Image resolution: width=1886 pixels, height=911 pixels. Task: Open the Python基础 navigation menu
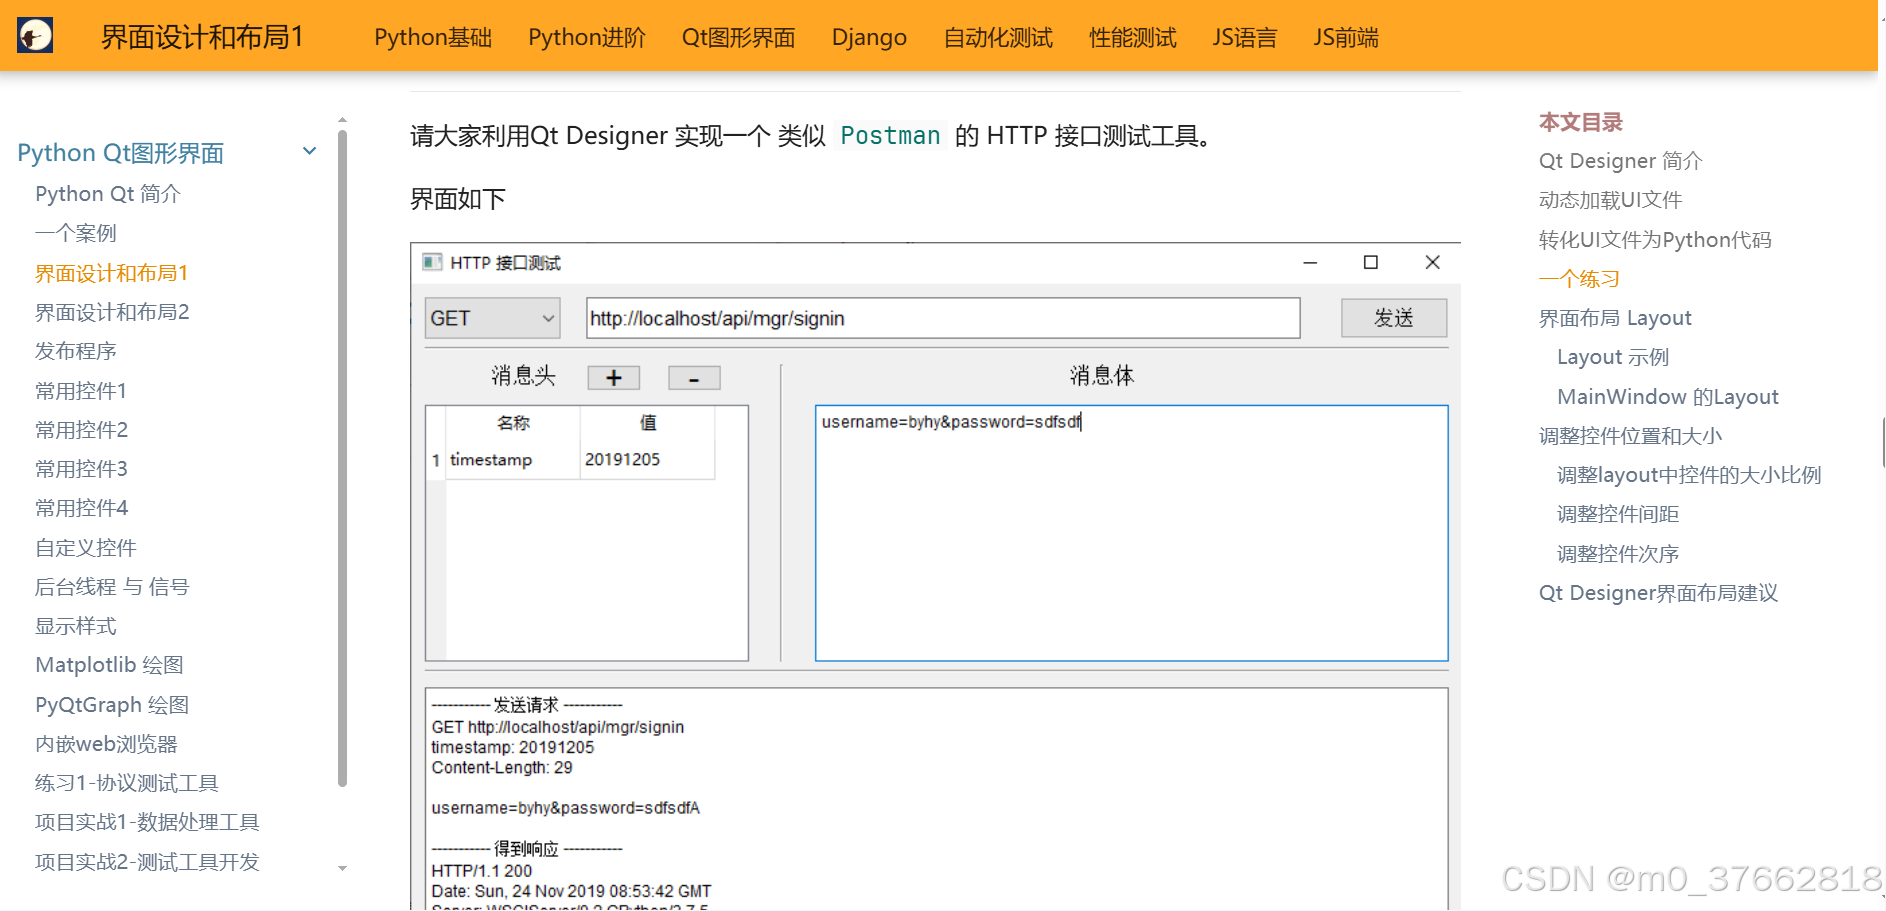pos(432,37)
